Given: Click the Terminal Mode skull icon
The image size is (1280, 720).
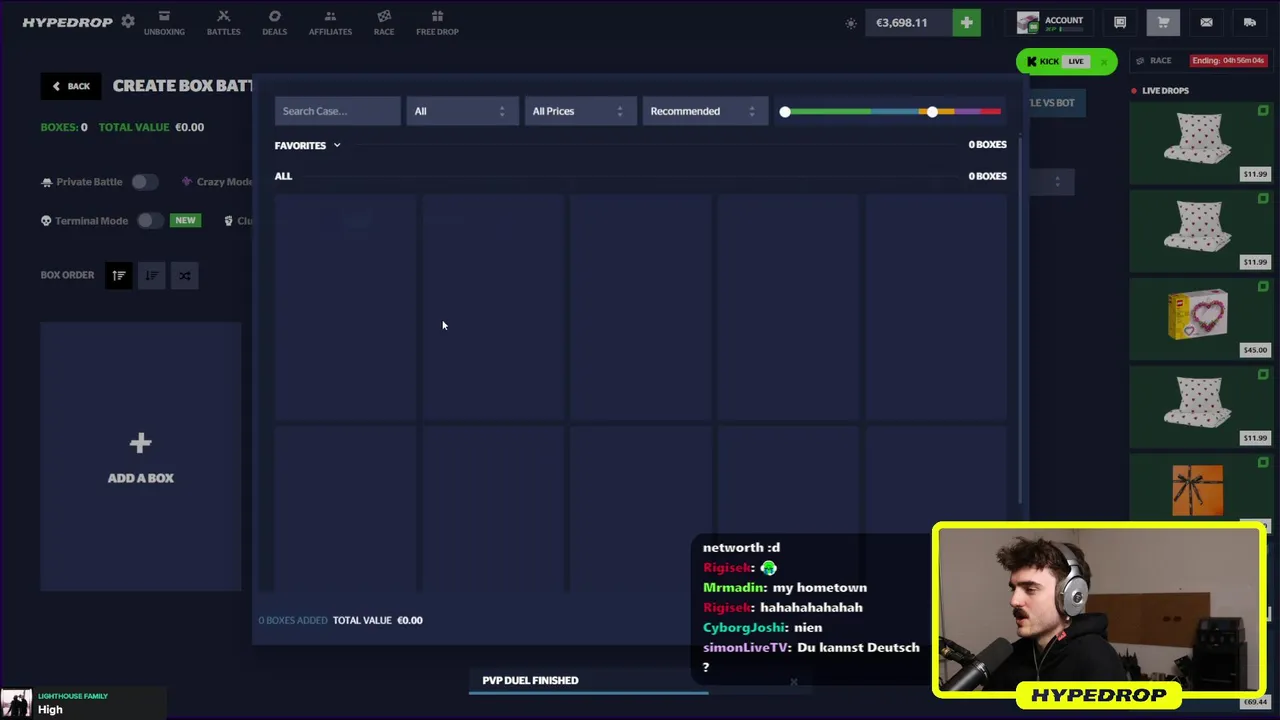Looking at the screenshot, I should tap(46, 220).
